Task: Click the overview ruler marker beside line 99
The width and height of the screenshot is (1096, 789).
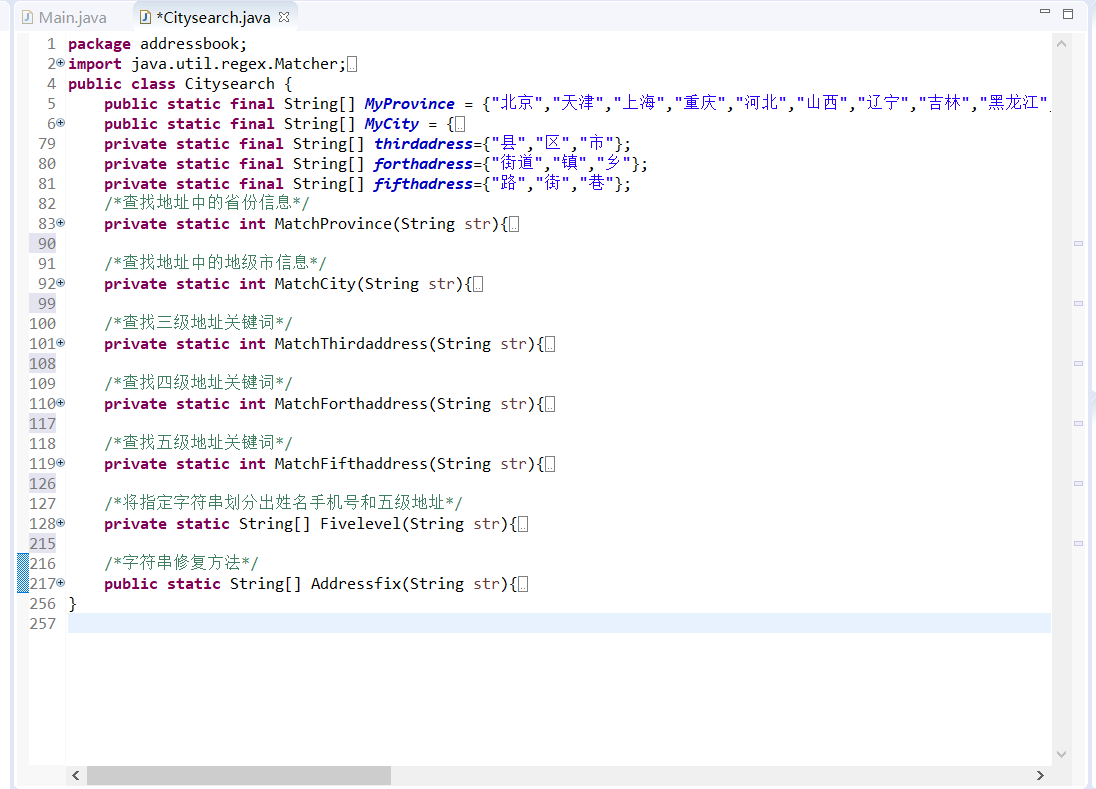Action: click(1079, 303)
